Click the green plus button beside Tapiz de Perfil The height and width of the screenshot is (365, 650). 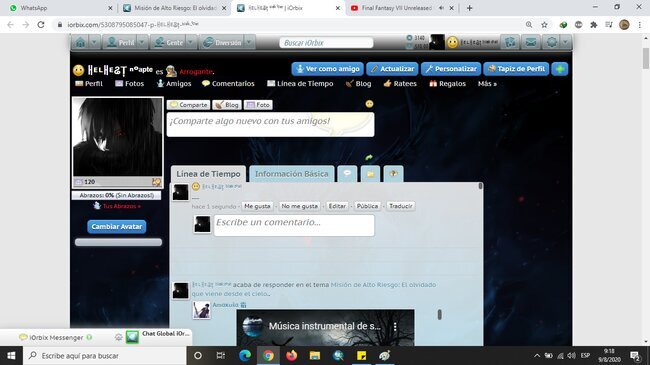coord(560,69)
